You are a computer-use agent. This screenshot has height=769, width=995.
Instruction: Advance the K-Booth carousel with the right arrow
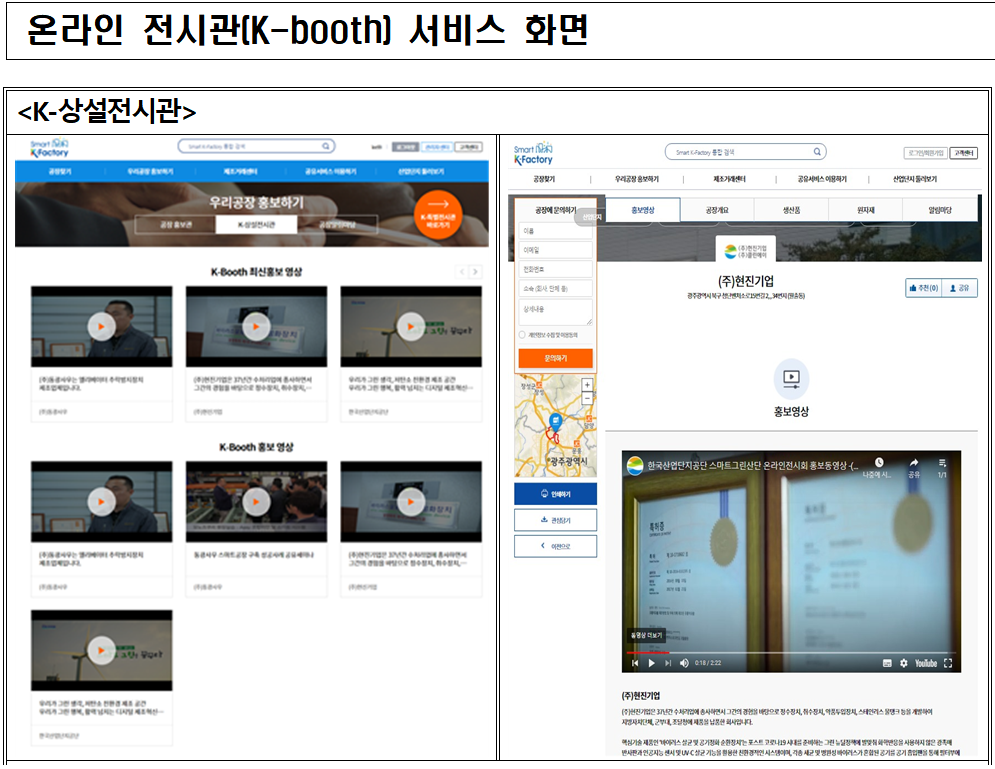[475, 271]
